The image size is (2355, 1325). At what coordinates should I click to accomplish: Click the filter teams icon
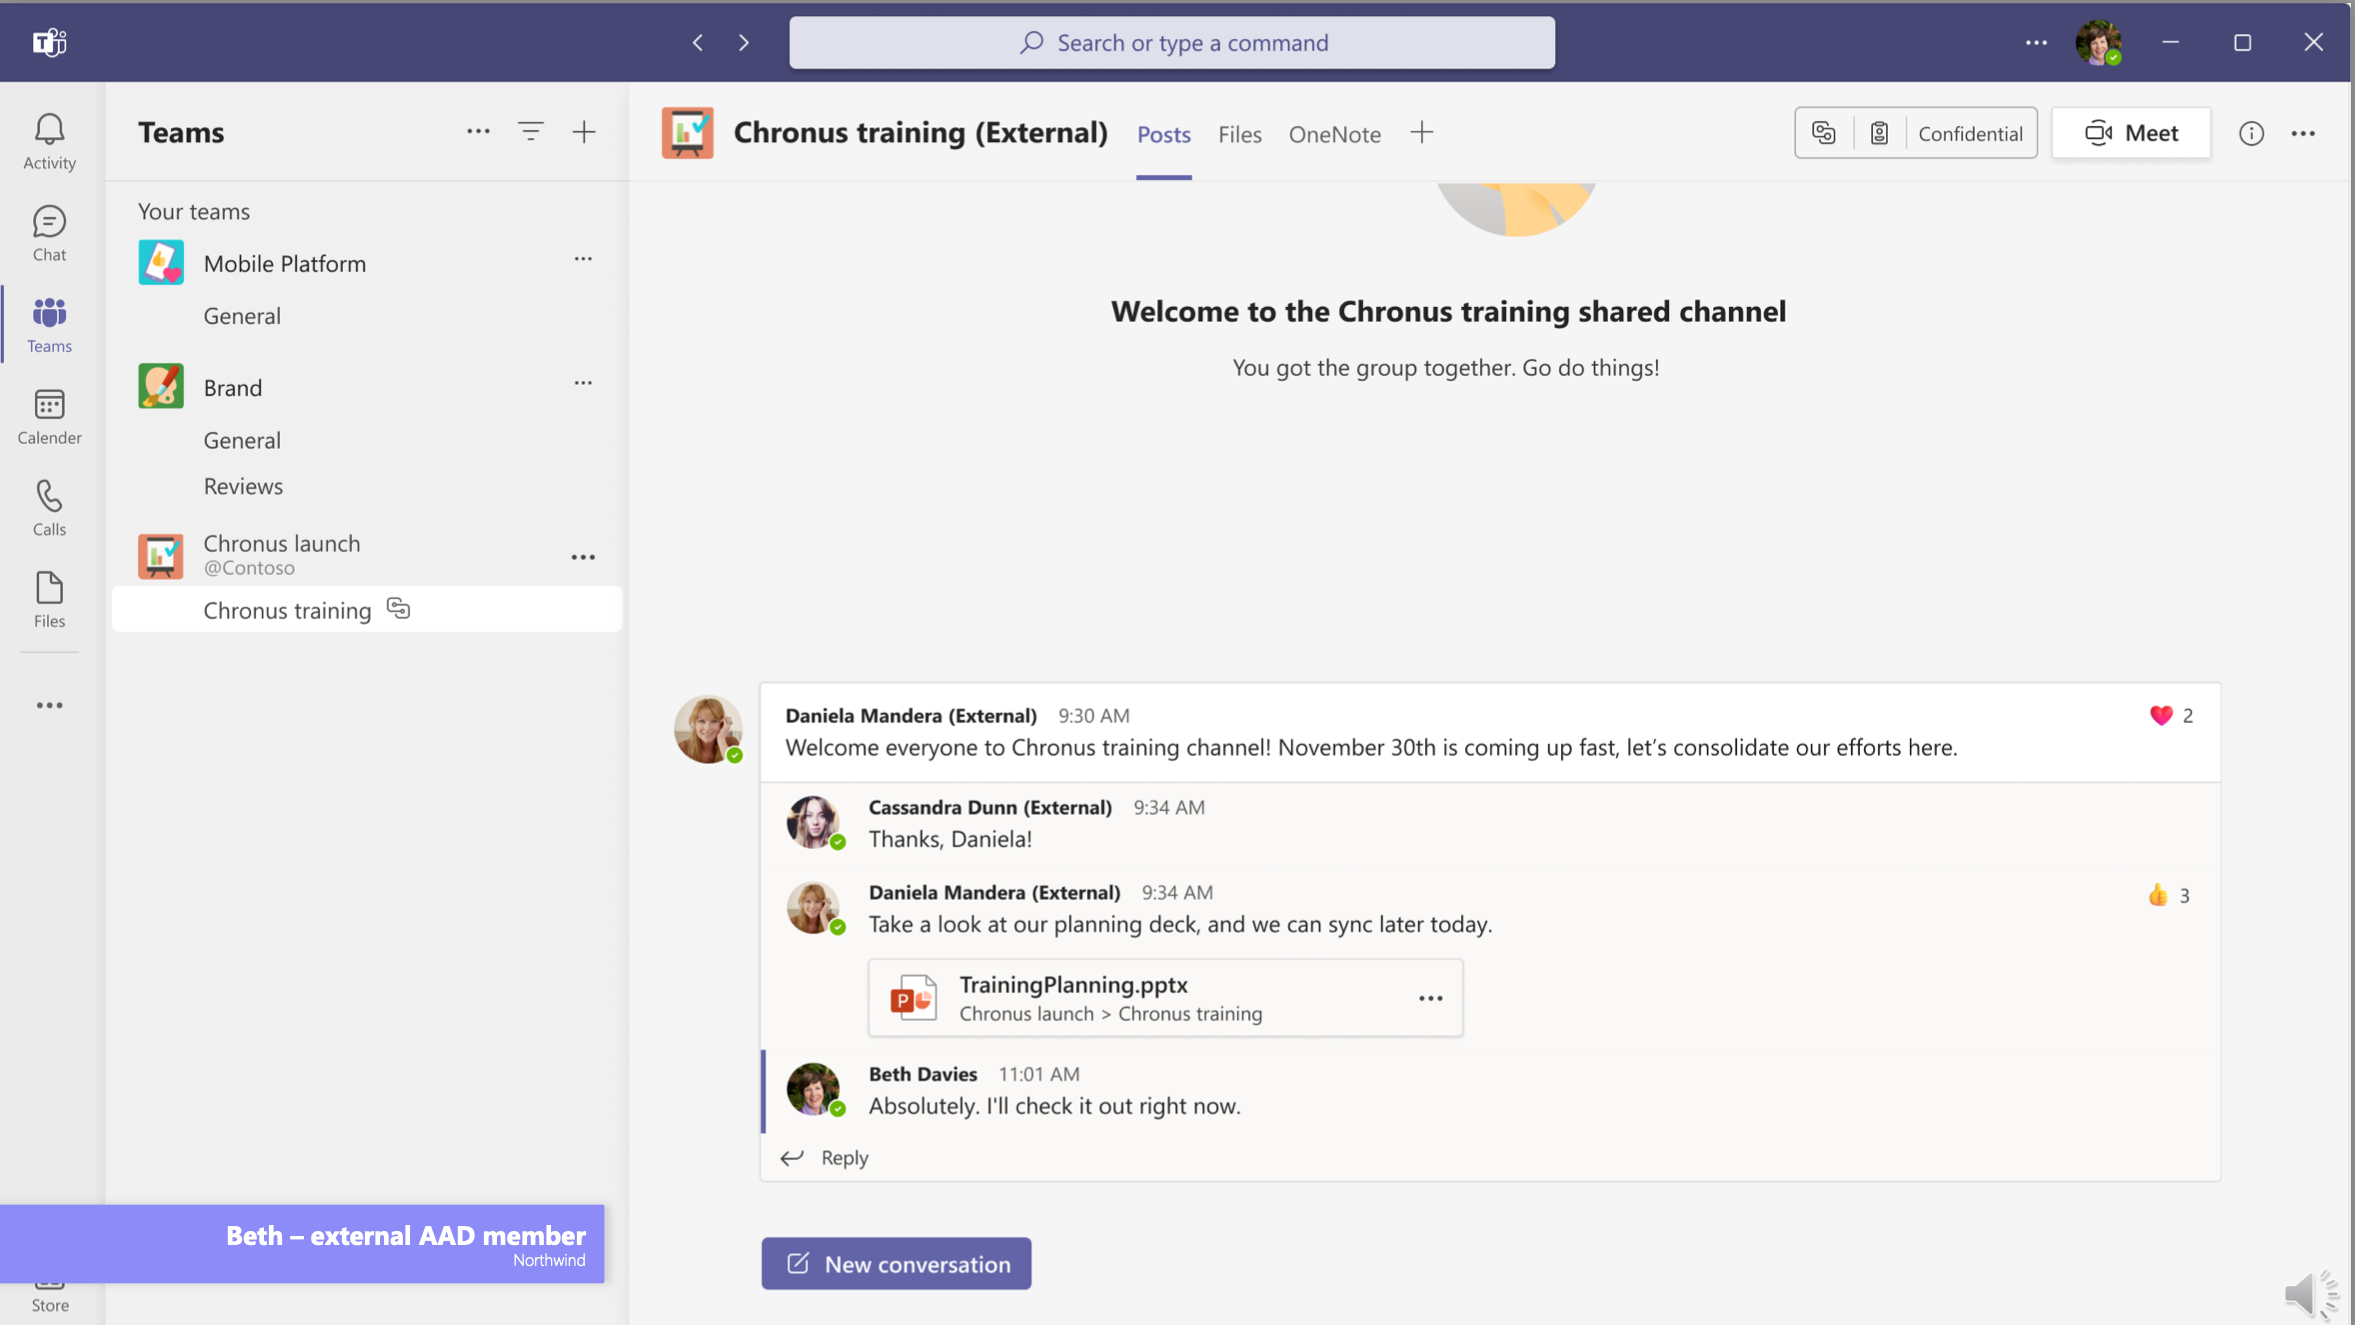coord(530,131)
